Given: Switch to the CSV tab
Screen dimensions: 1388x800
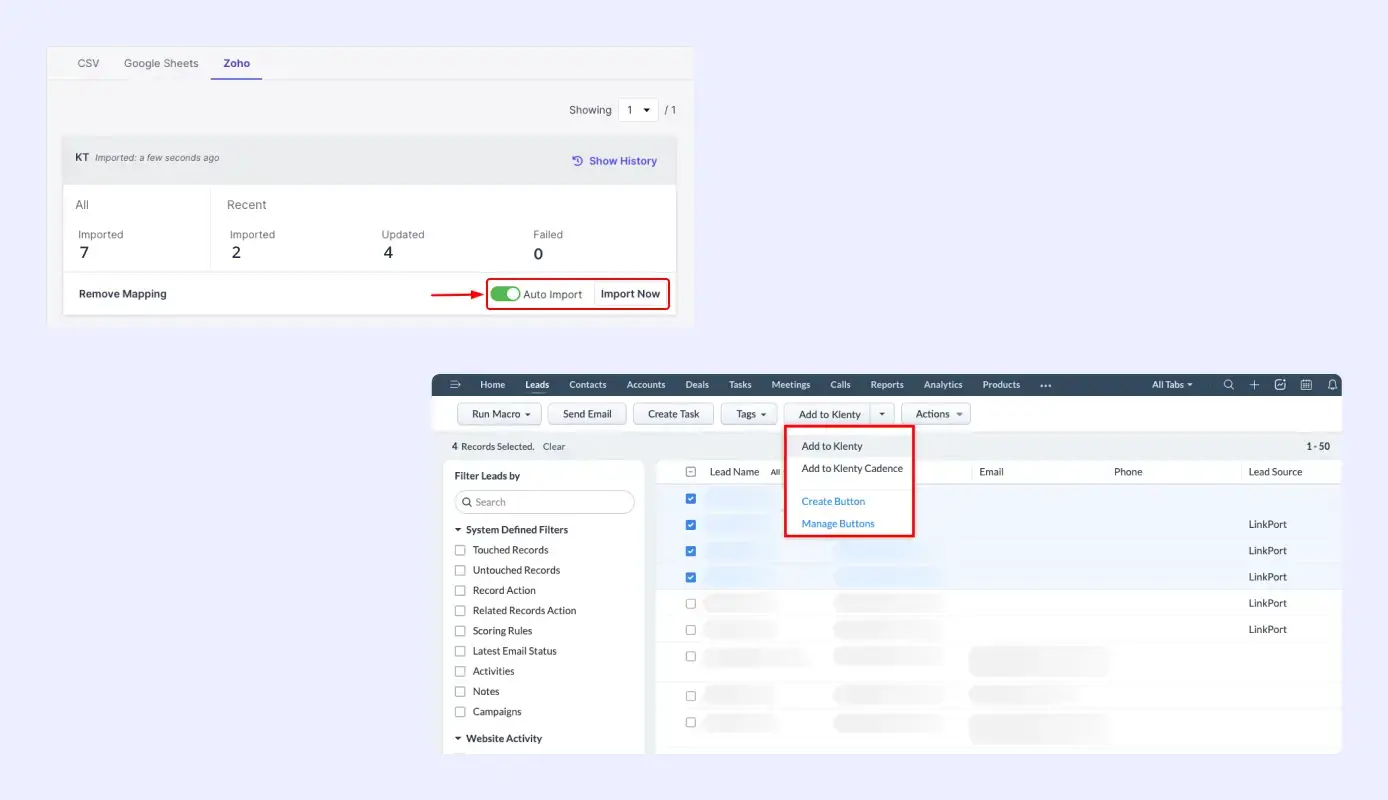Looking at the screenshot, I should [x=89, y=63].
